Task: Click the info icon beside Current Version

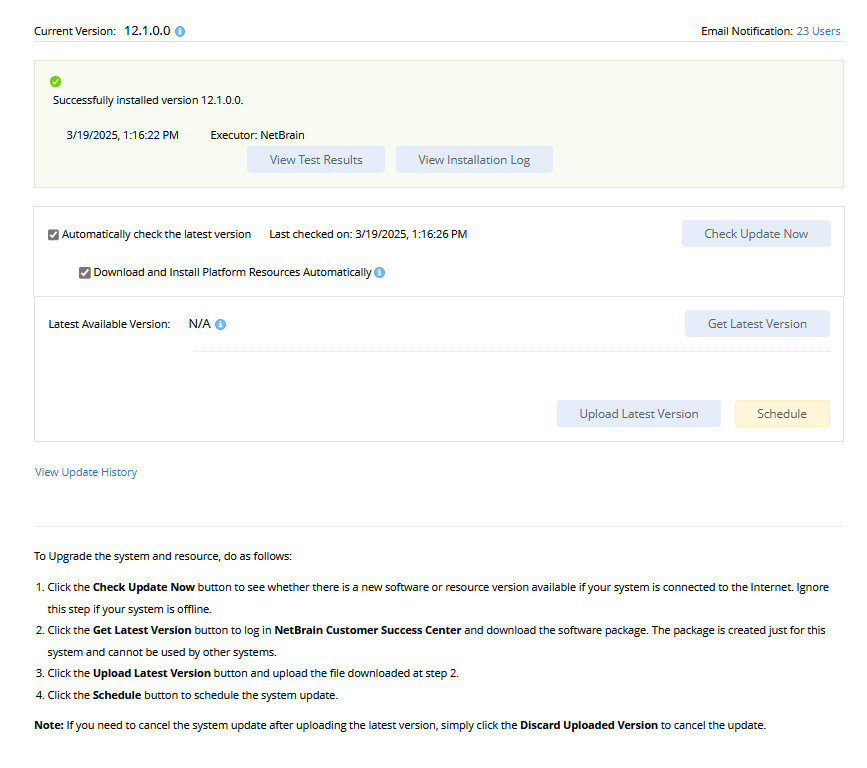Action: pyautogui.click(x=180, y=32)
